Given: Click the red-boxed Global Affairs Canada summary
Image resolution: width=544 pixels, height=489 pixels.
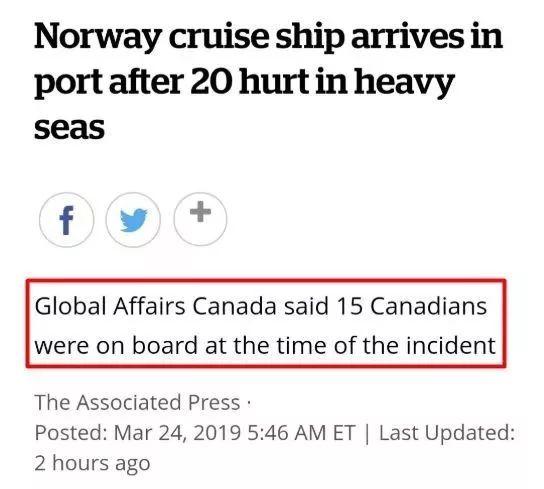Looking at the screenshot, I should click(x=266, y=323).
